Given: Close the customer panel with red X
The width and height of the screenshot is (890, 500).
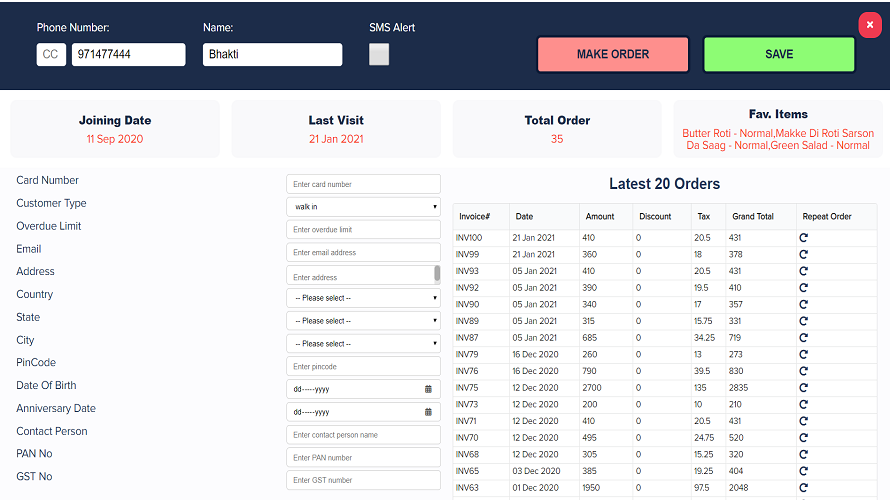Looking at the screenshot, I should click(x=870, y=25).
